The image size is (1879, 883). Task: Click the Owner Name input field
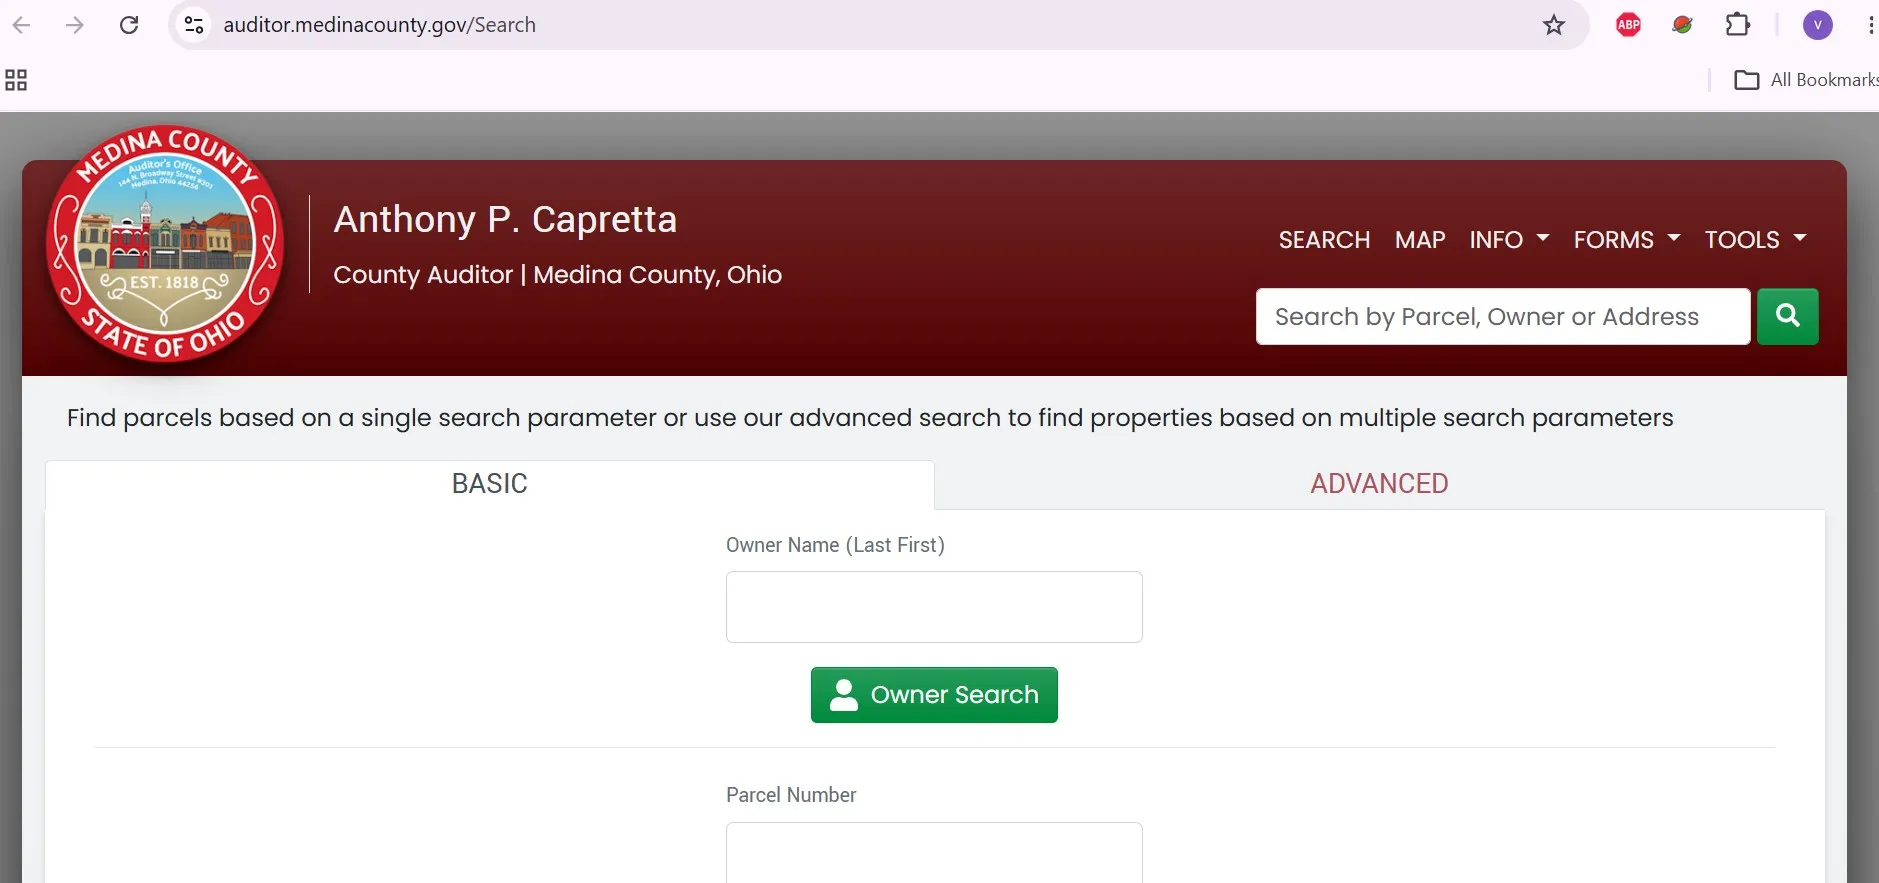click(934, 607)
